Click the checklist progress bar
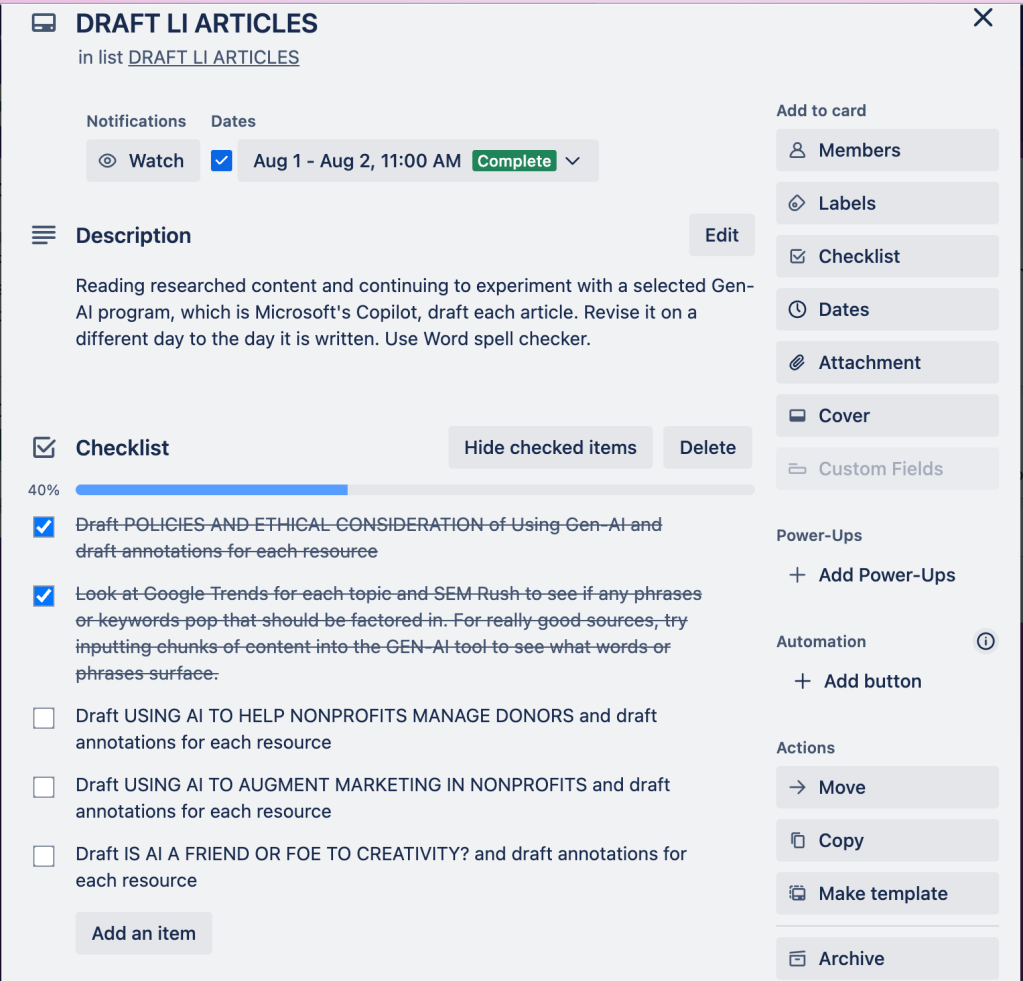This screenshot has width=1023, height=981. coord(414,490)
